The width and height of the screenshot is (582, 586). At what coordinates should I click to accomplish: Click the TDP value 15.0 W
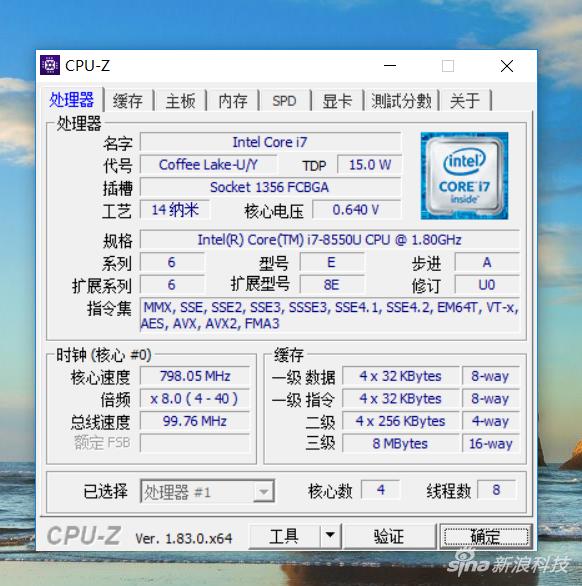pyautogui.click(x=369, y=164)
